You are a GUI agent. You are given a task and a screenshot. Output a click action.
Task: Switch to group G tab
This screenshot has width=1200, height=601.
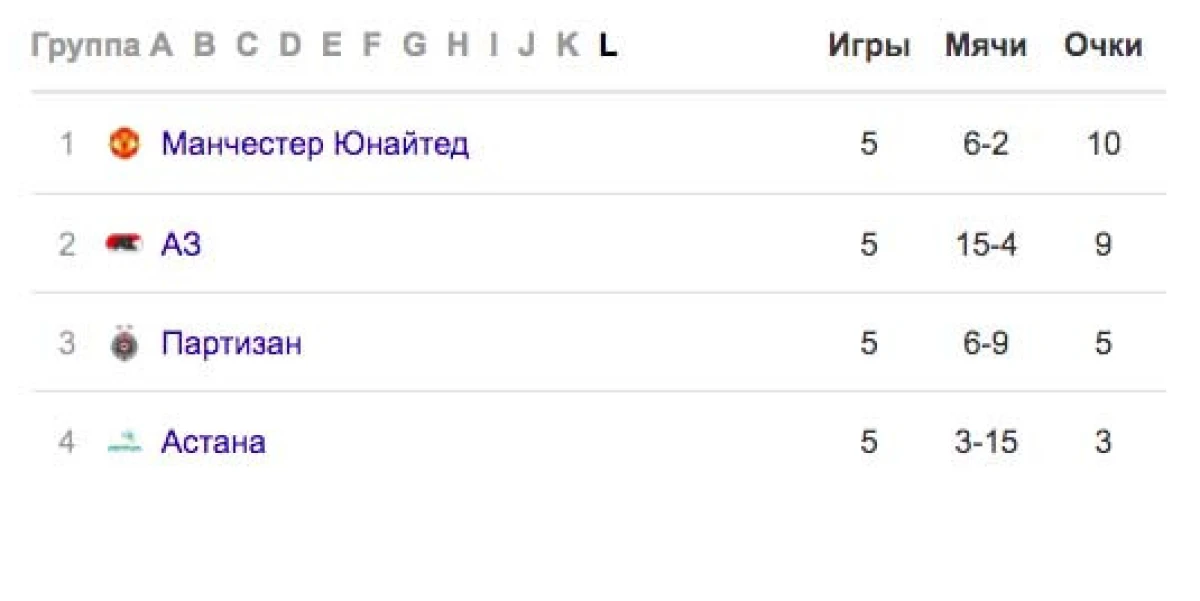click(x=414, y=45)
